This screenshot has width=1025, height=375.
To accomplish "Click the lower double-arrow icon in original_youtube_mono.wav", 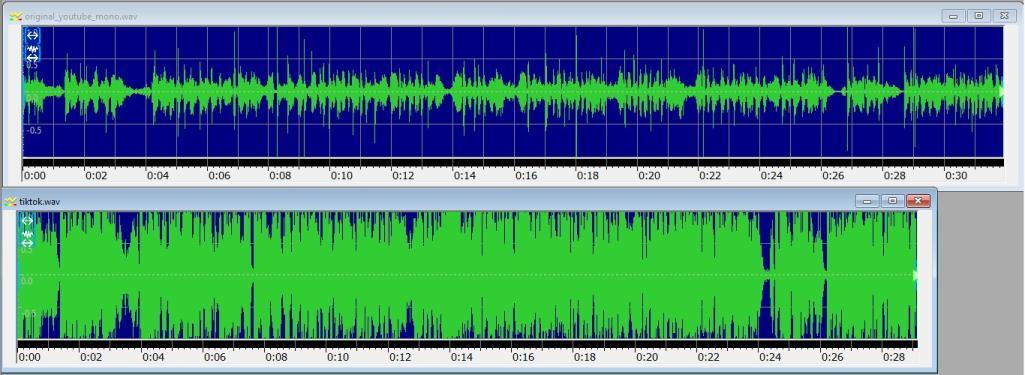I will [33, 58].
